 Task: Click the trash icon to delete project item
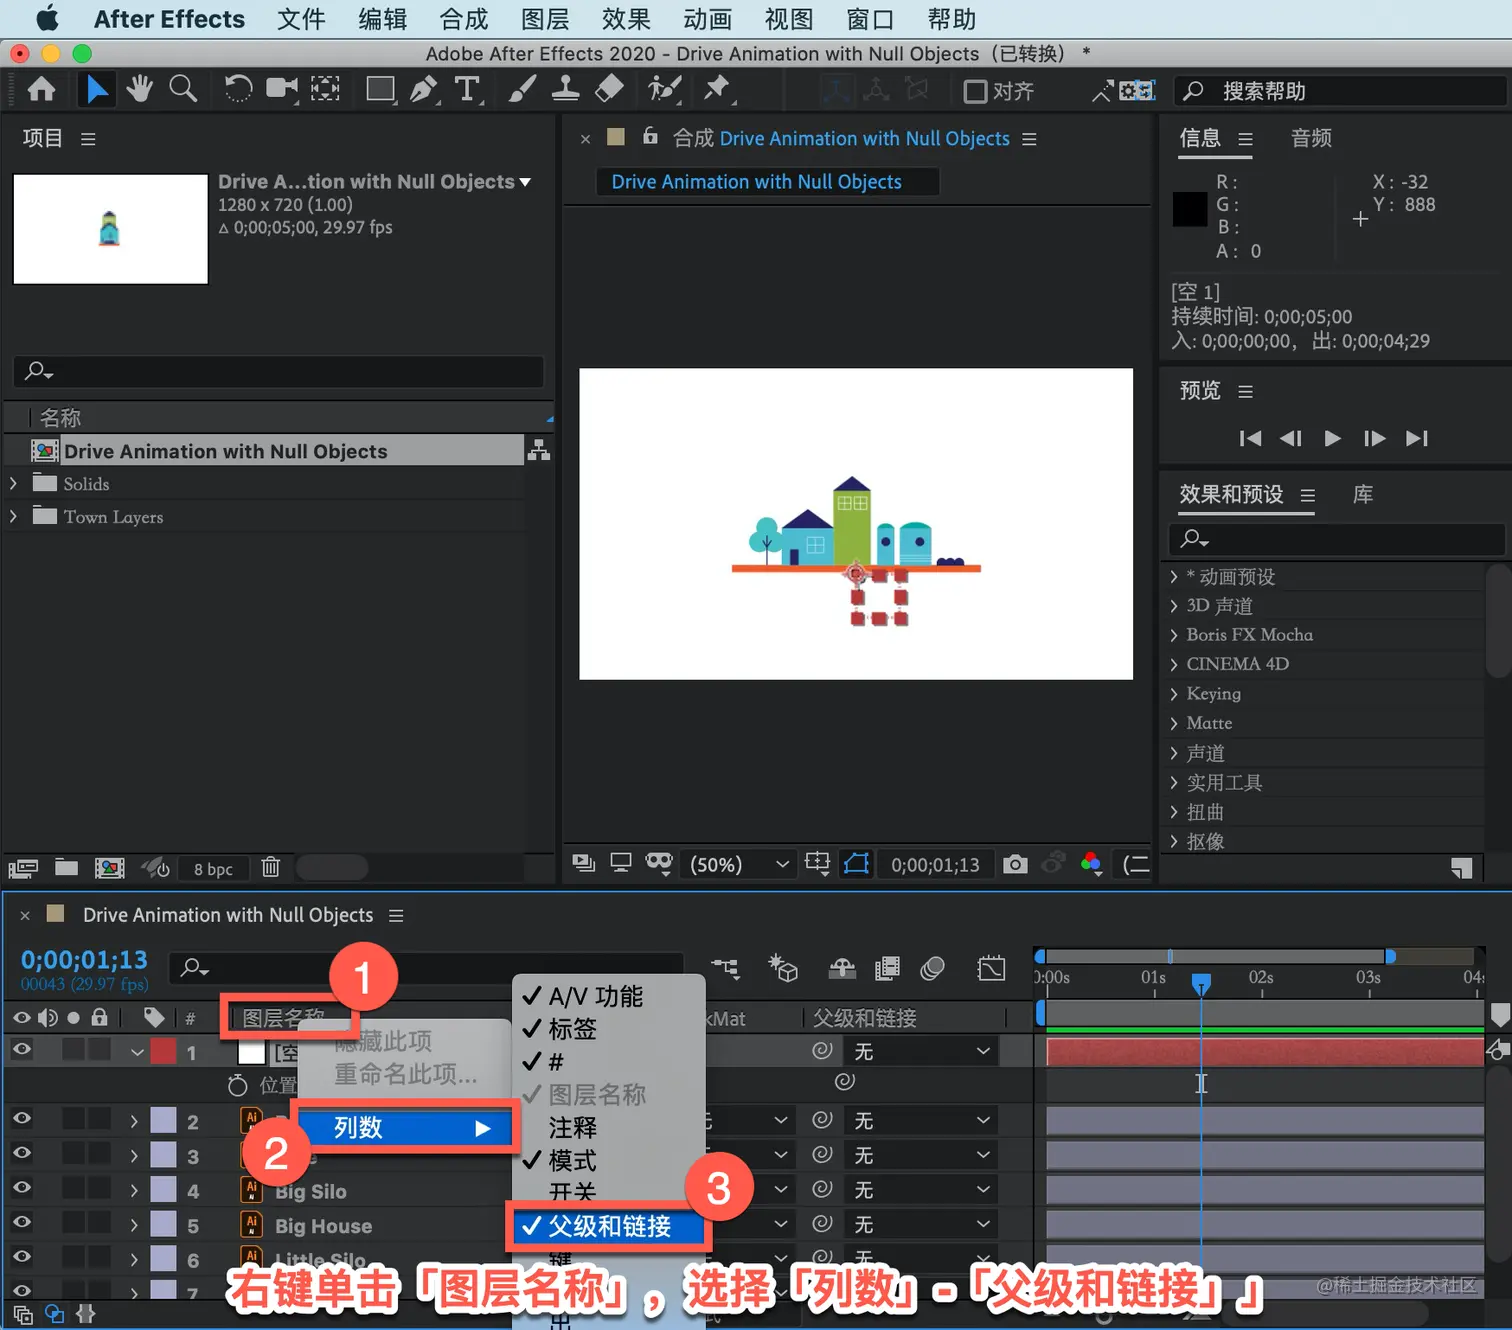[271, 868]
